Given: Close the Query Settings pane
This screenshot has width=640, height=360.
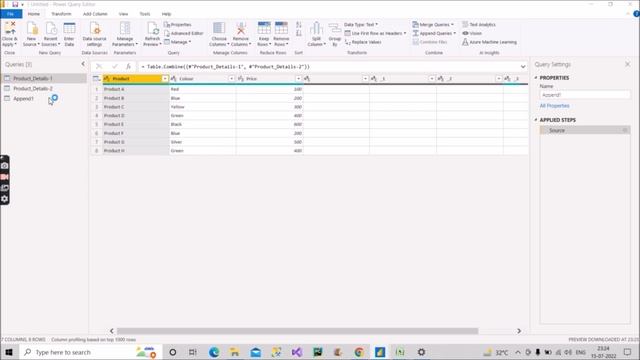Looking at the screenshot, I should point(627,64).
